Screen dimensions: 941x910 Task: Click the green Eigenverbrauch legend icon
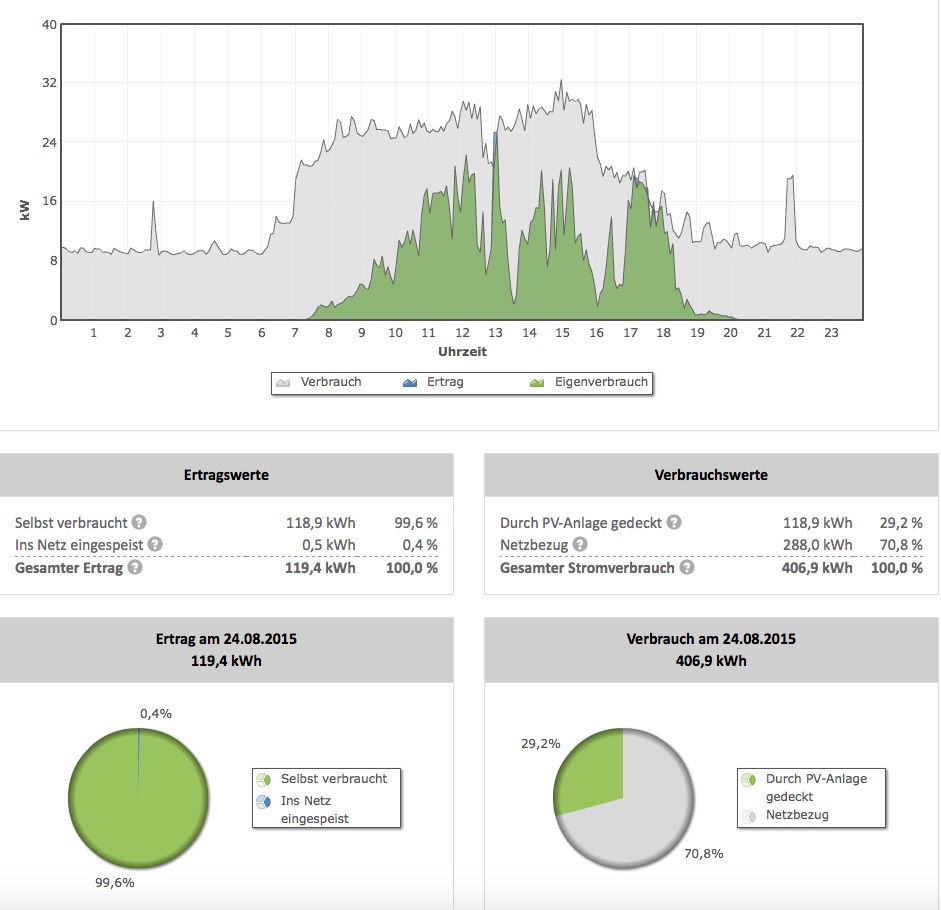[x=537, y=382]
